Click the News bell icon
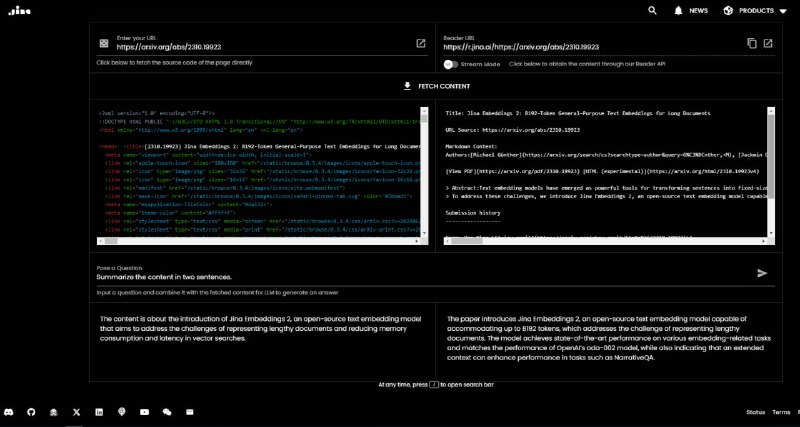This screenshot has height=427, width=800. pyautogui.click(x=678, y=10)
